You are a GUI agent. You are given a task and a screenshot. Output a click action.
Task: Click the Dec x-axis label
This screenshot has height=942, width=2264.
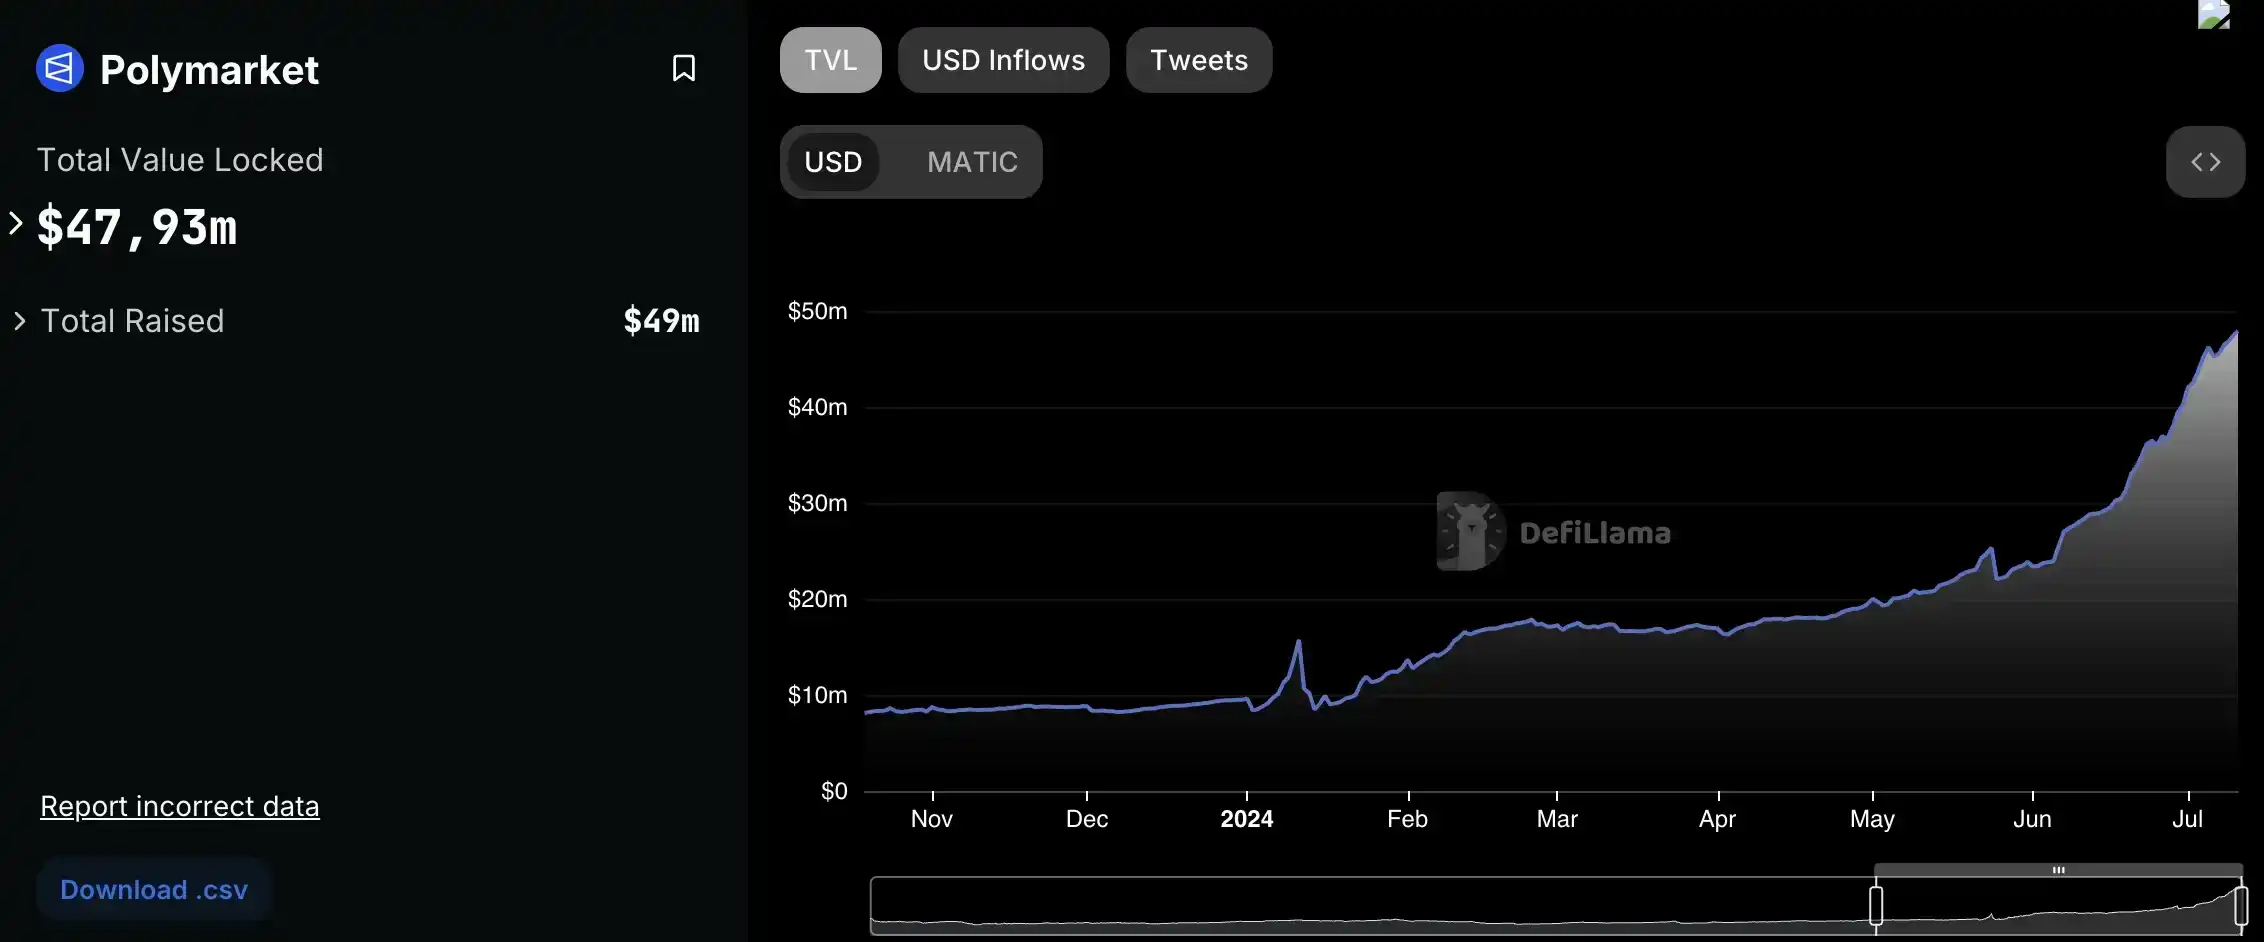click(1087, 819)
